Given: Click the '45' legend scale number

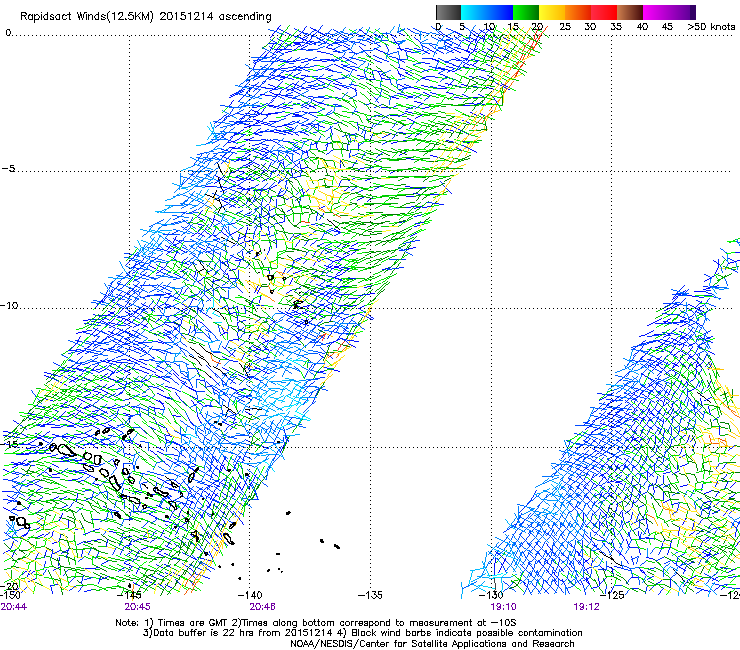Looking at the screenshot, I should [667, 27].
